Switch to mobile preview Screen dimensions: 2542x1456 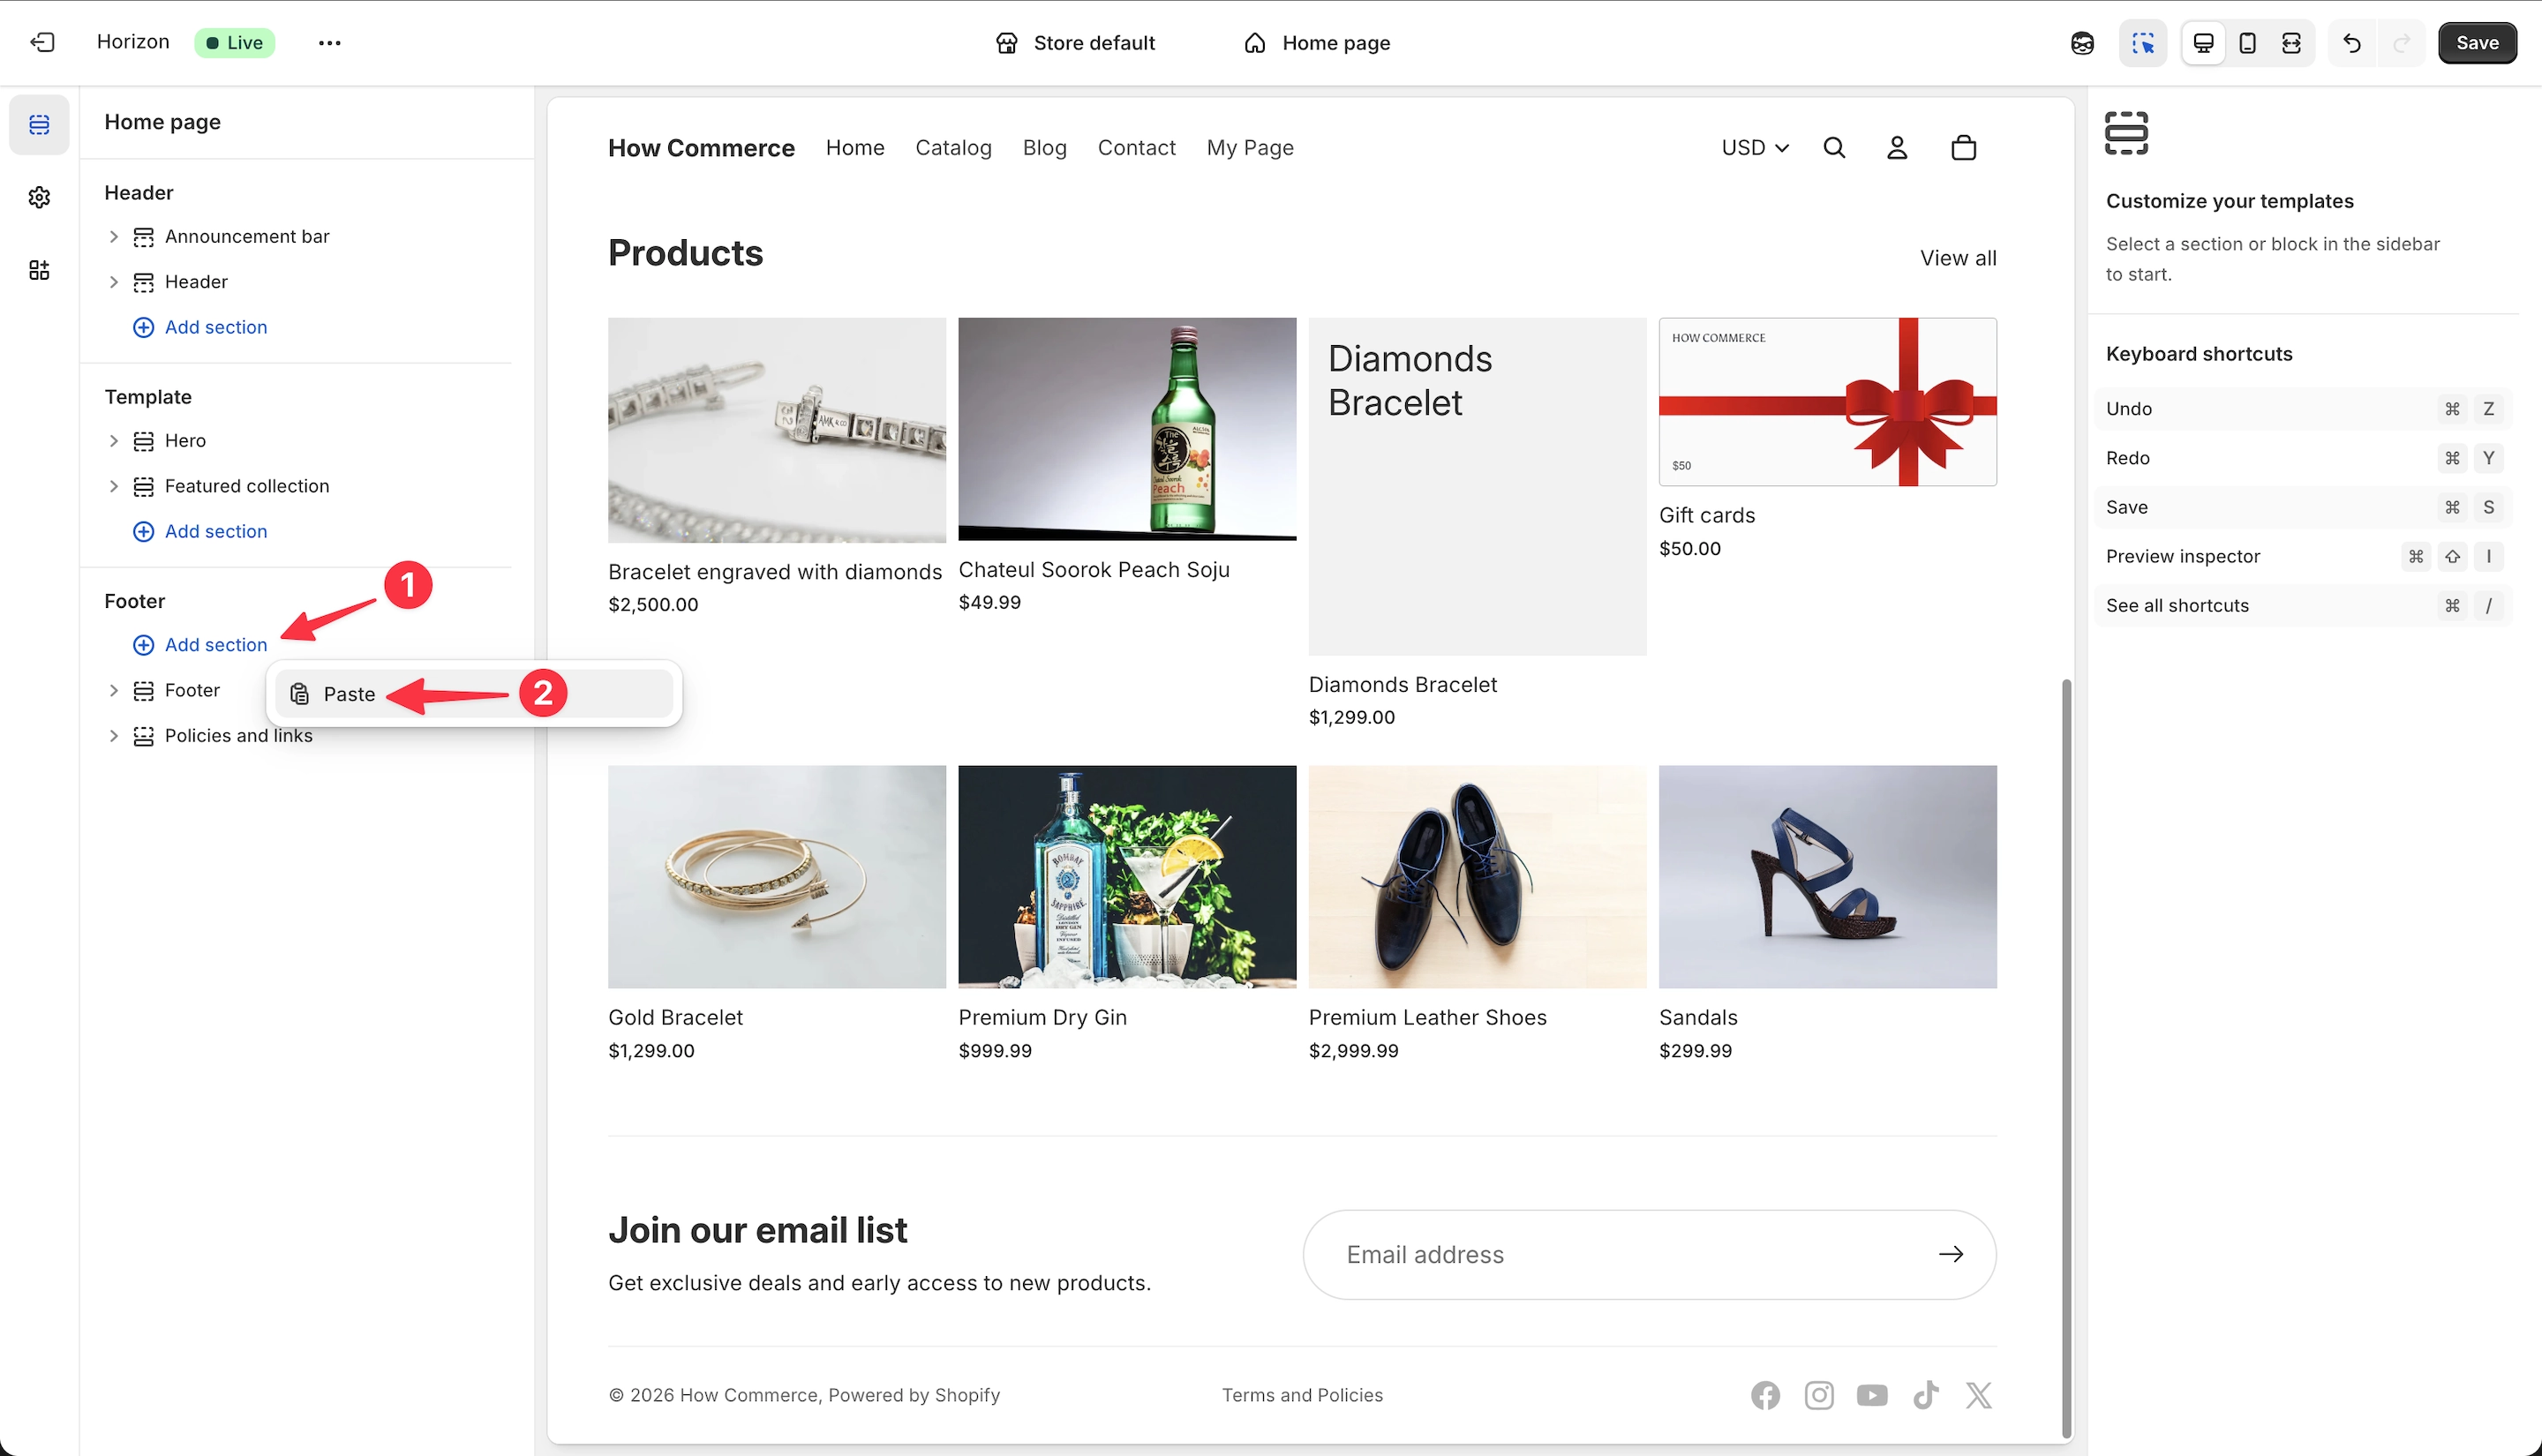[2247, 43]
